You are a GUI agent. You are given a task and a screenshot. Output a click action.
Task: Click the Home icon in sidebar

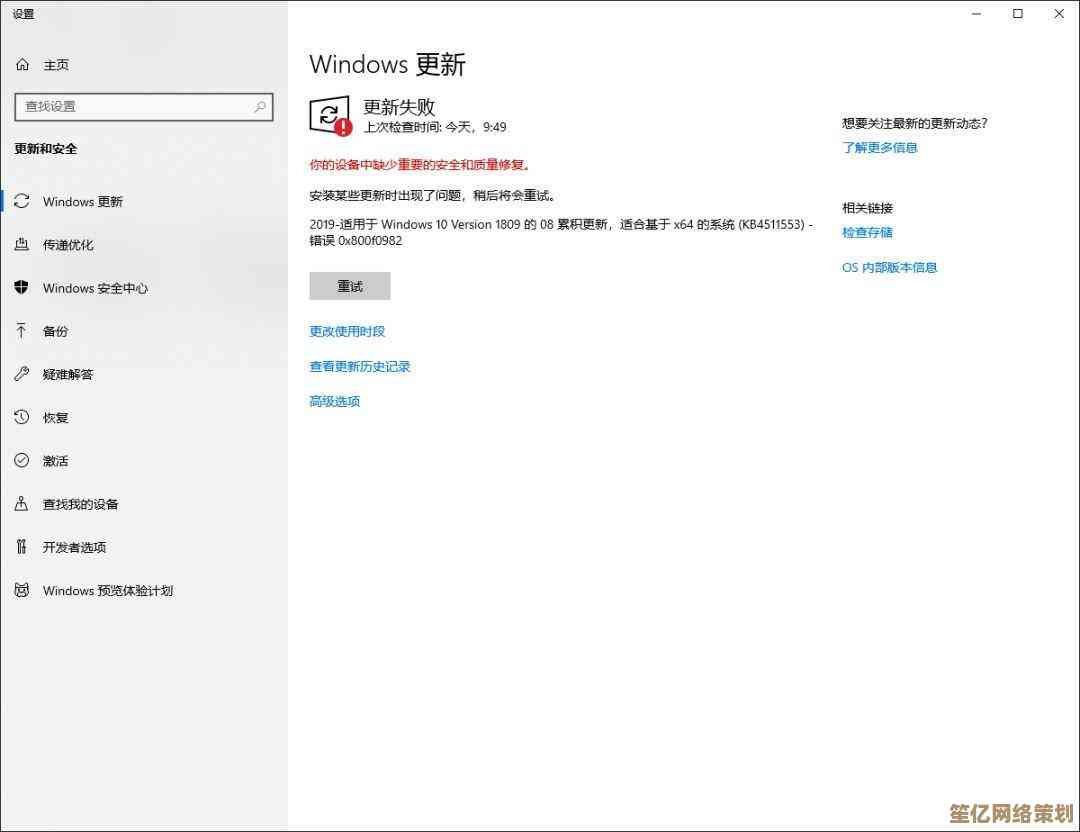pos(22,65)
